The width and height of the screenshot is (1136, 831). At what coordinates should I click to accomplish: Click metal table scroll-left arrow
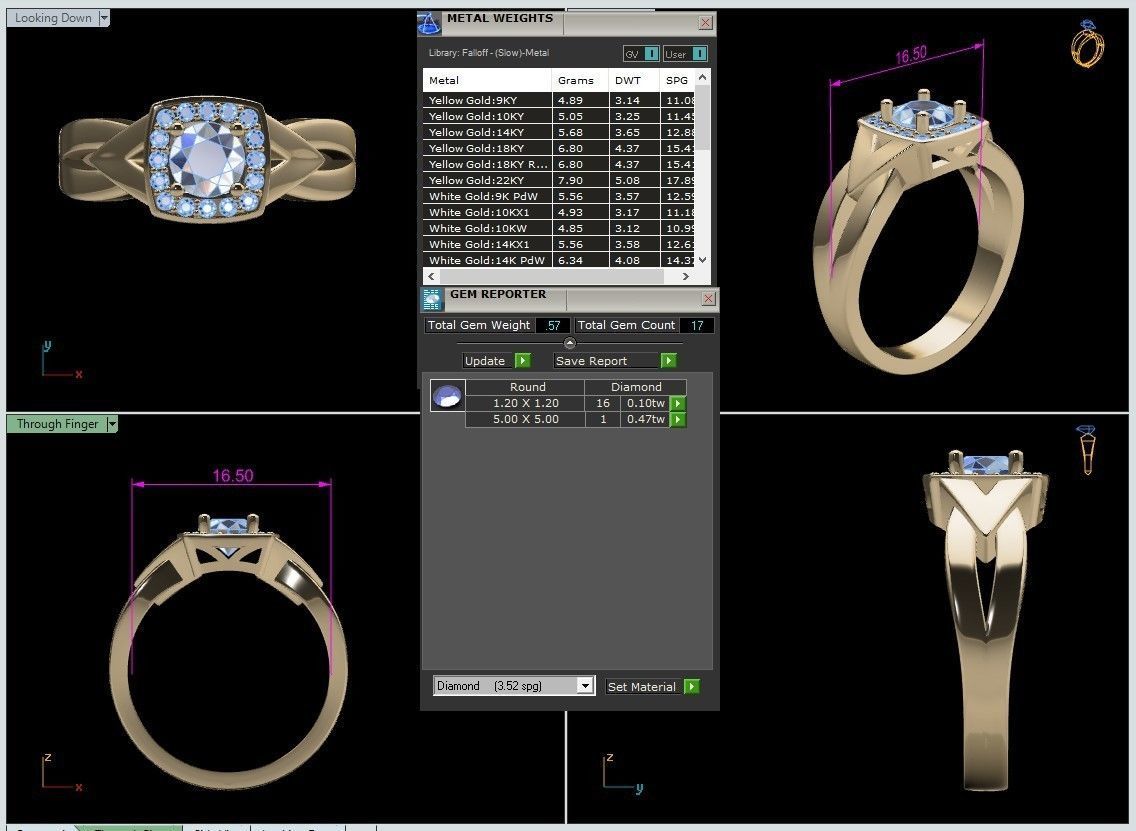pos(432,276)
